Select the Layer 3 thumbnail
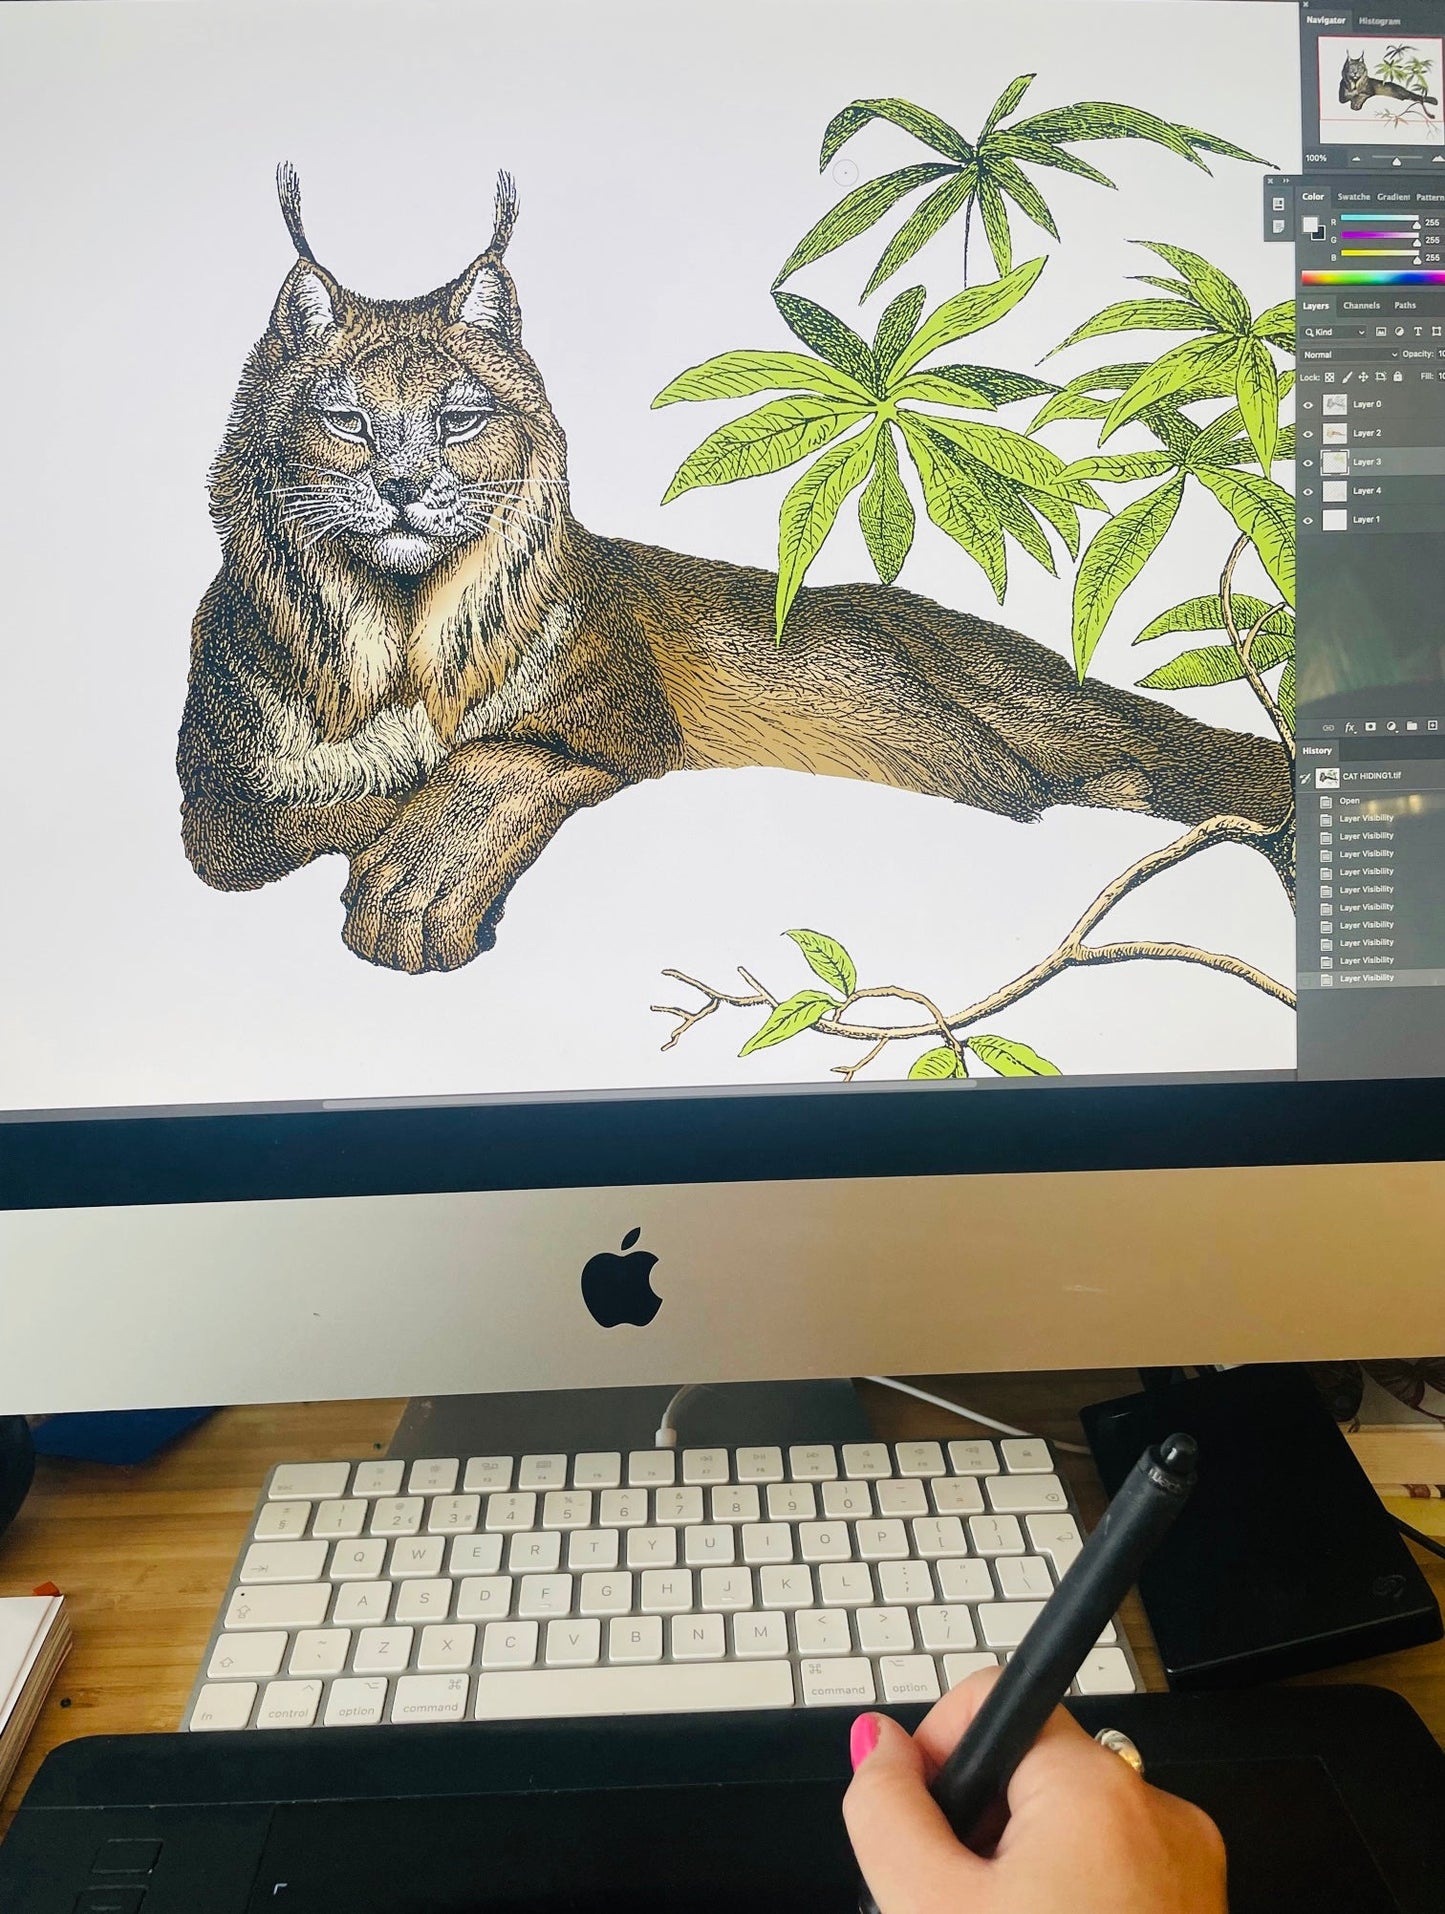1445x1914 pixels. point(1334,462)
